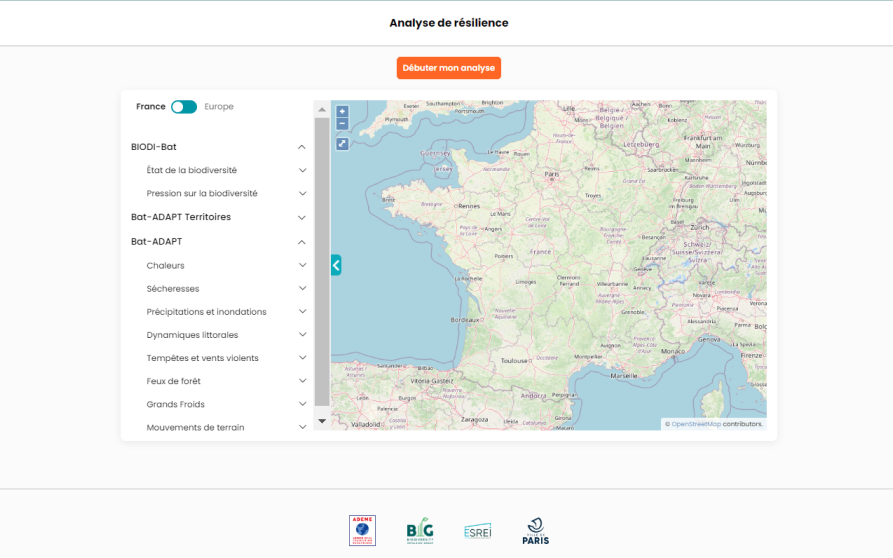Click the ESREI logo
This screenshot has height=558, width=893.
[x=478, y=531]
